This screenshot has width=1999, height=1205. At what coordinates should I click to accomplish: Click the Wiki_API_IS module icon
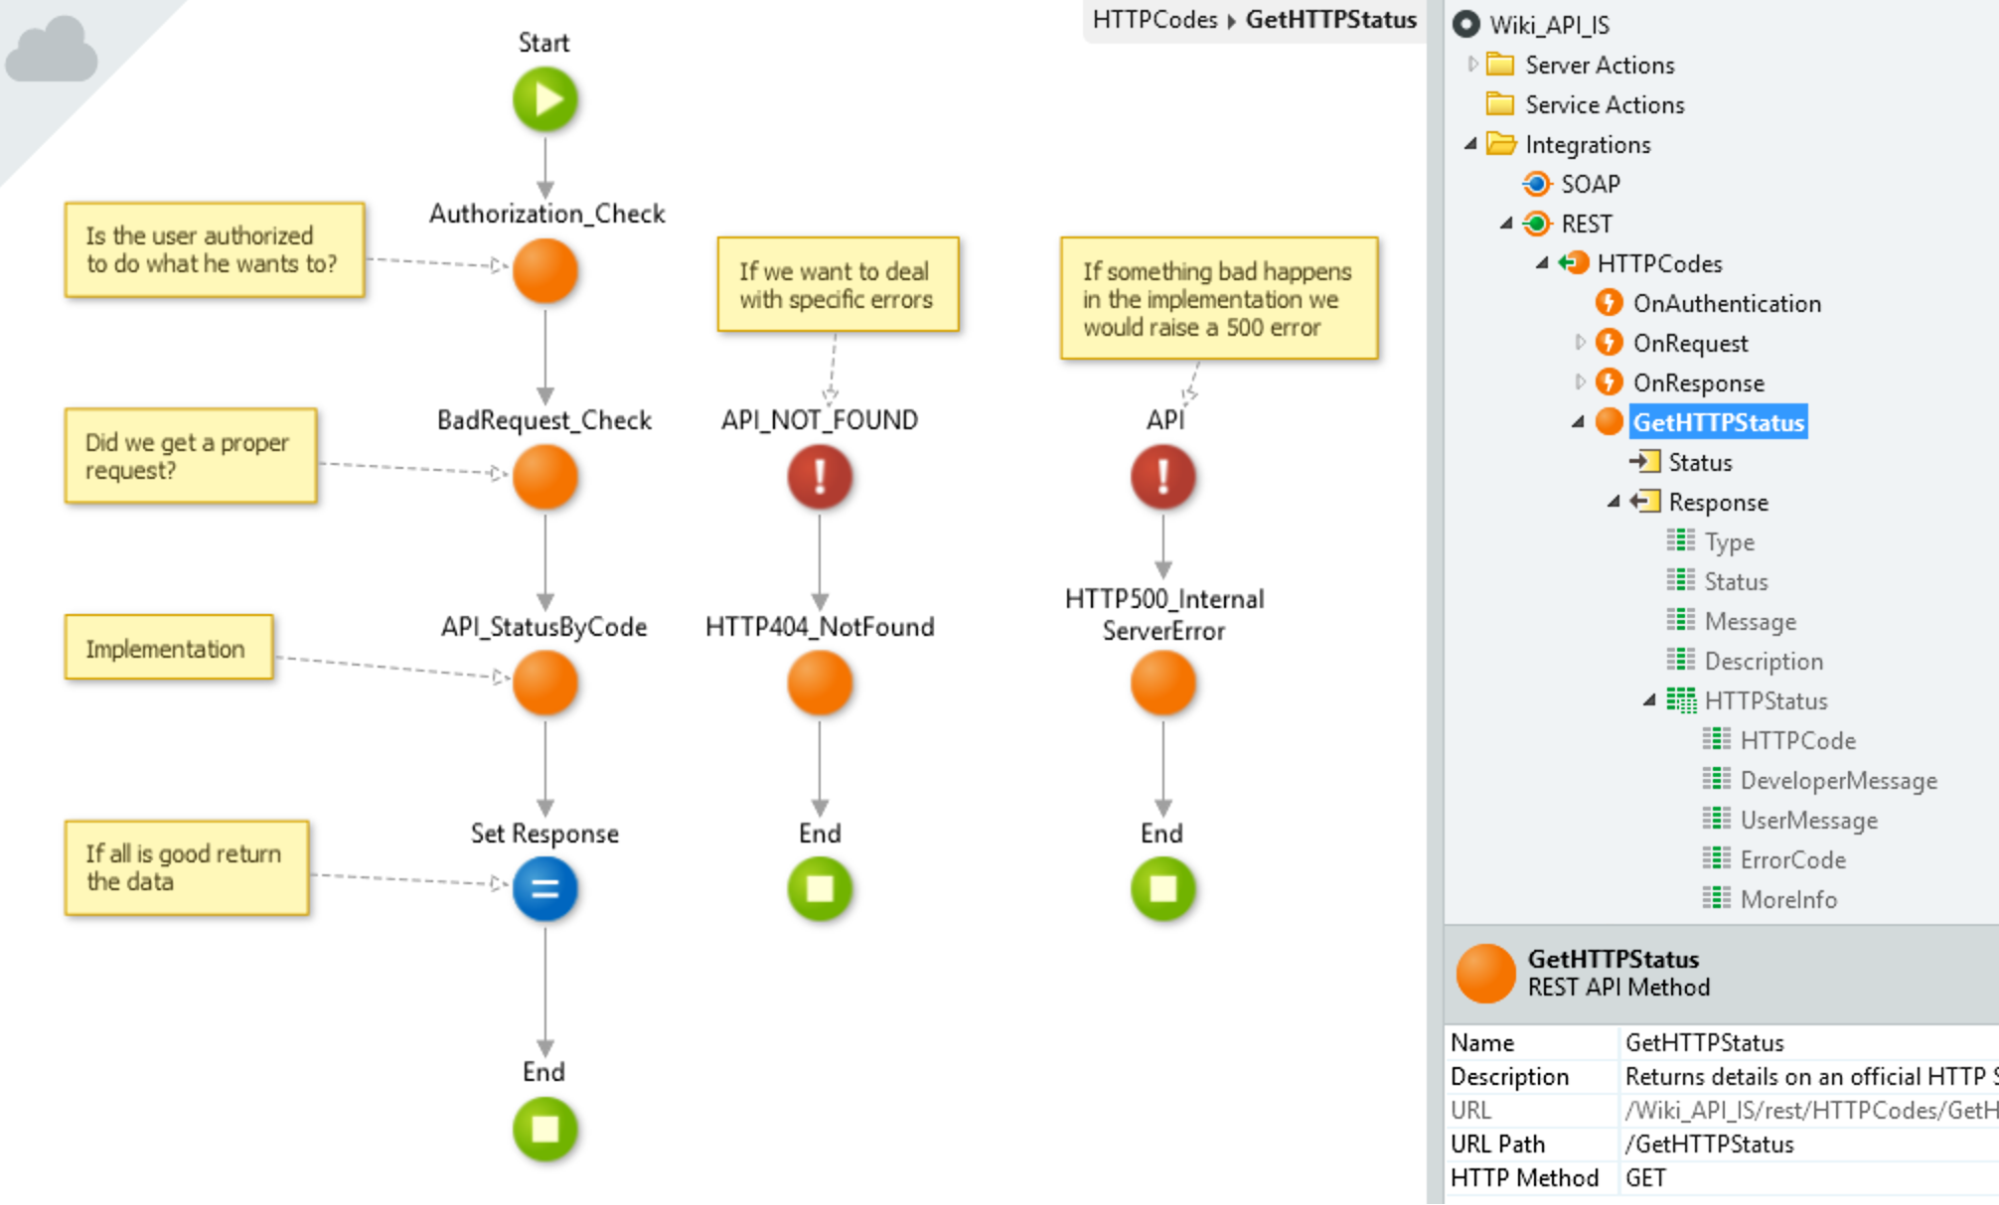1466,24
